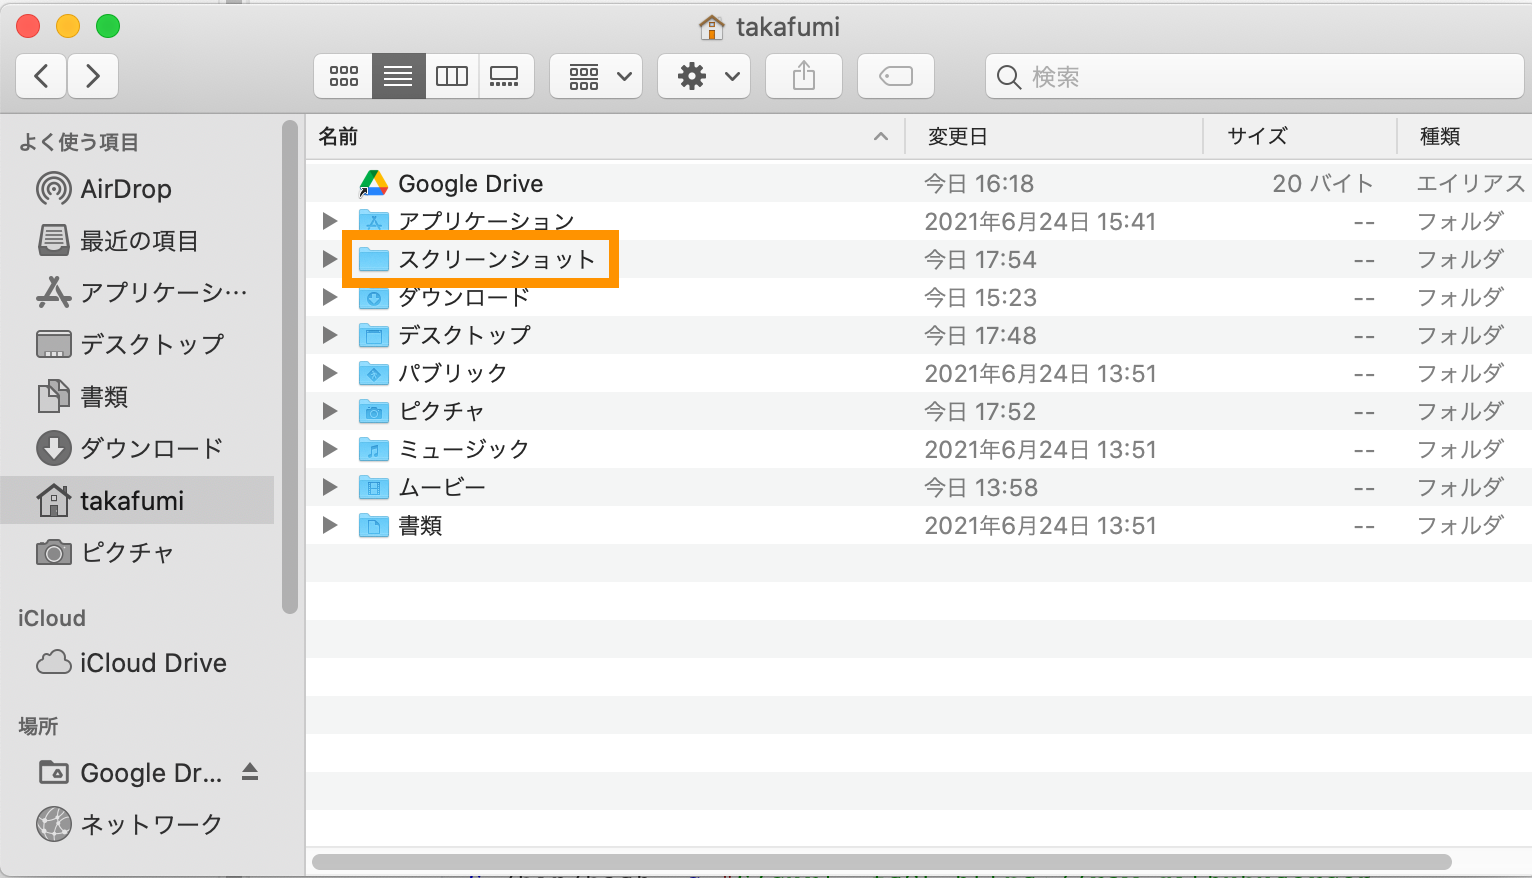Select iCloud Drive in the sidebar
The width and height of the screenshot is (1532, 878).
152,663
